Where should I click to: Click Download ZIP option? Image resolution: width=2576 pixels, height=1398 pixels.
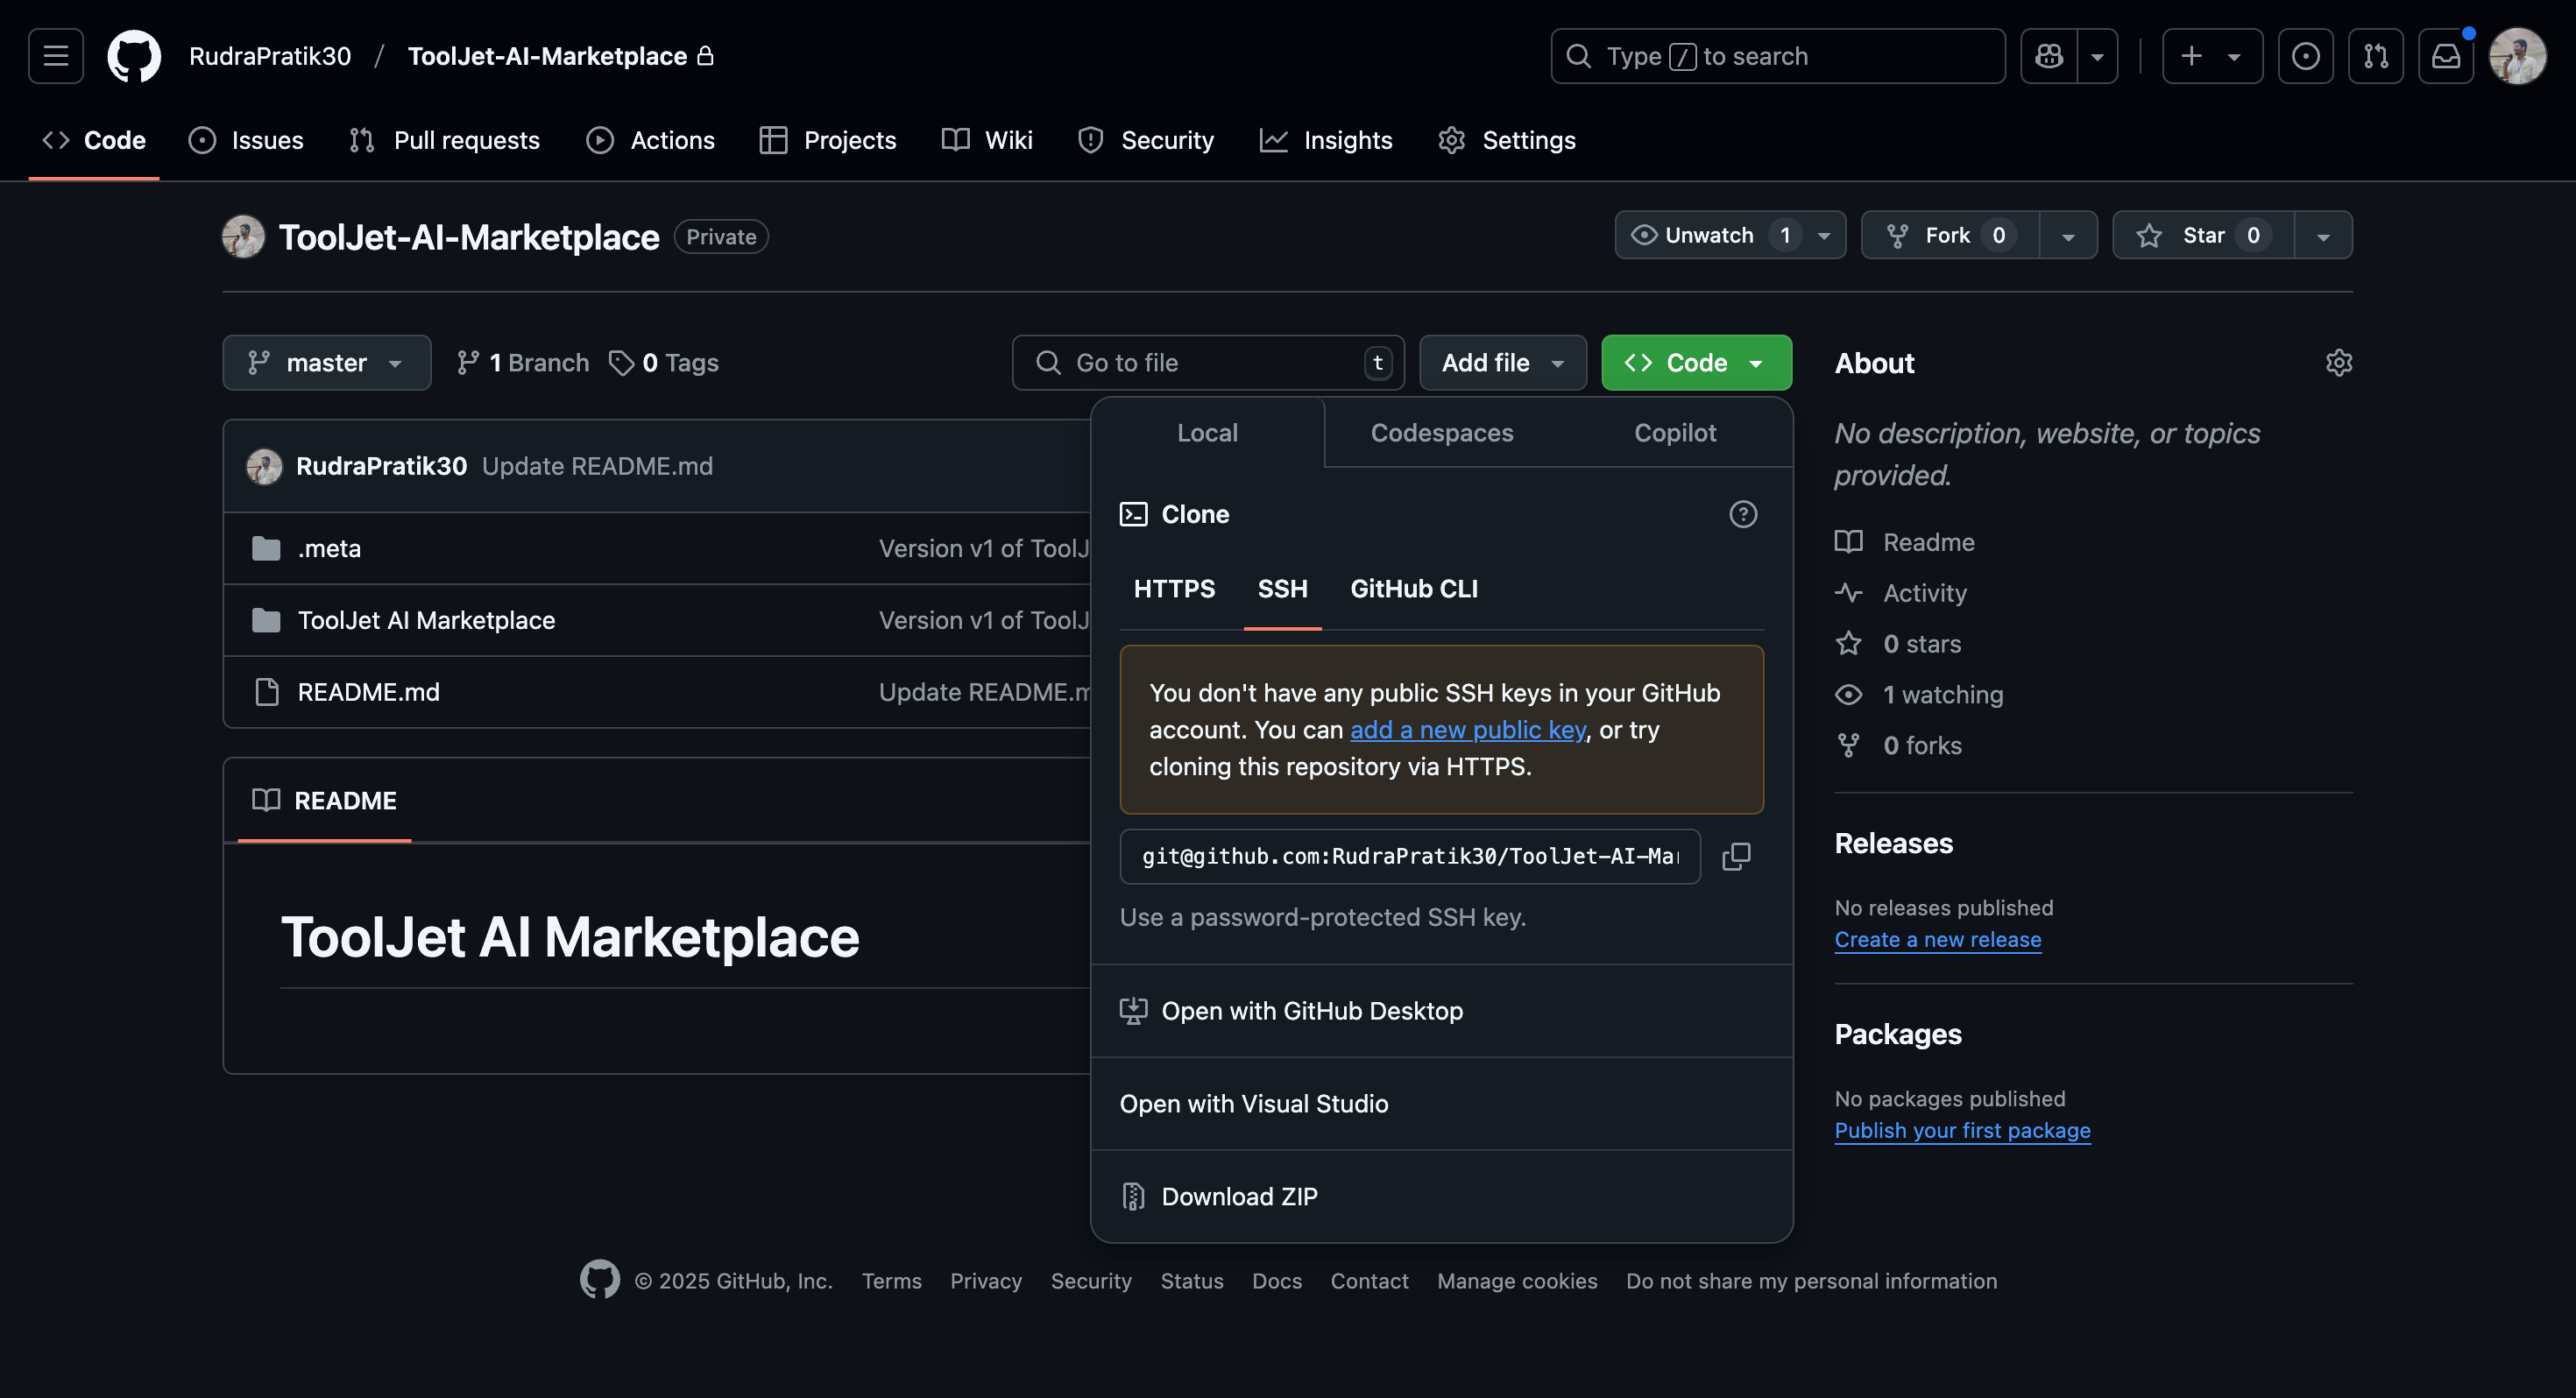[1239, 1196]
